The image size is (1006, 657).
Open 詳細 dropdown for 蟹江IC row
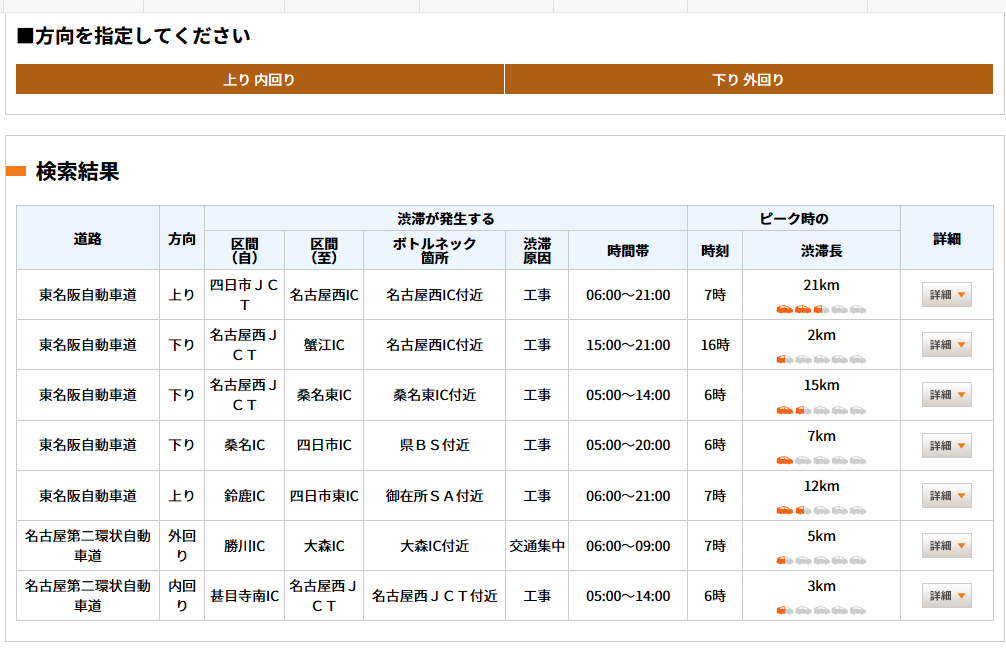[946, 345]
